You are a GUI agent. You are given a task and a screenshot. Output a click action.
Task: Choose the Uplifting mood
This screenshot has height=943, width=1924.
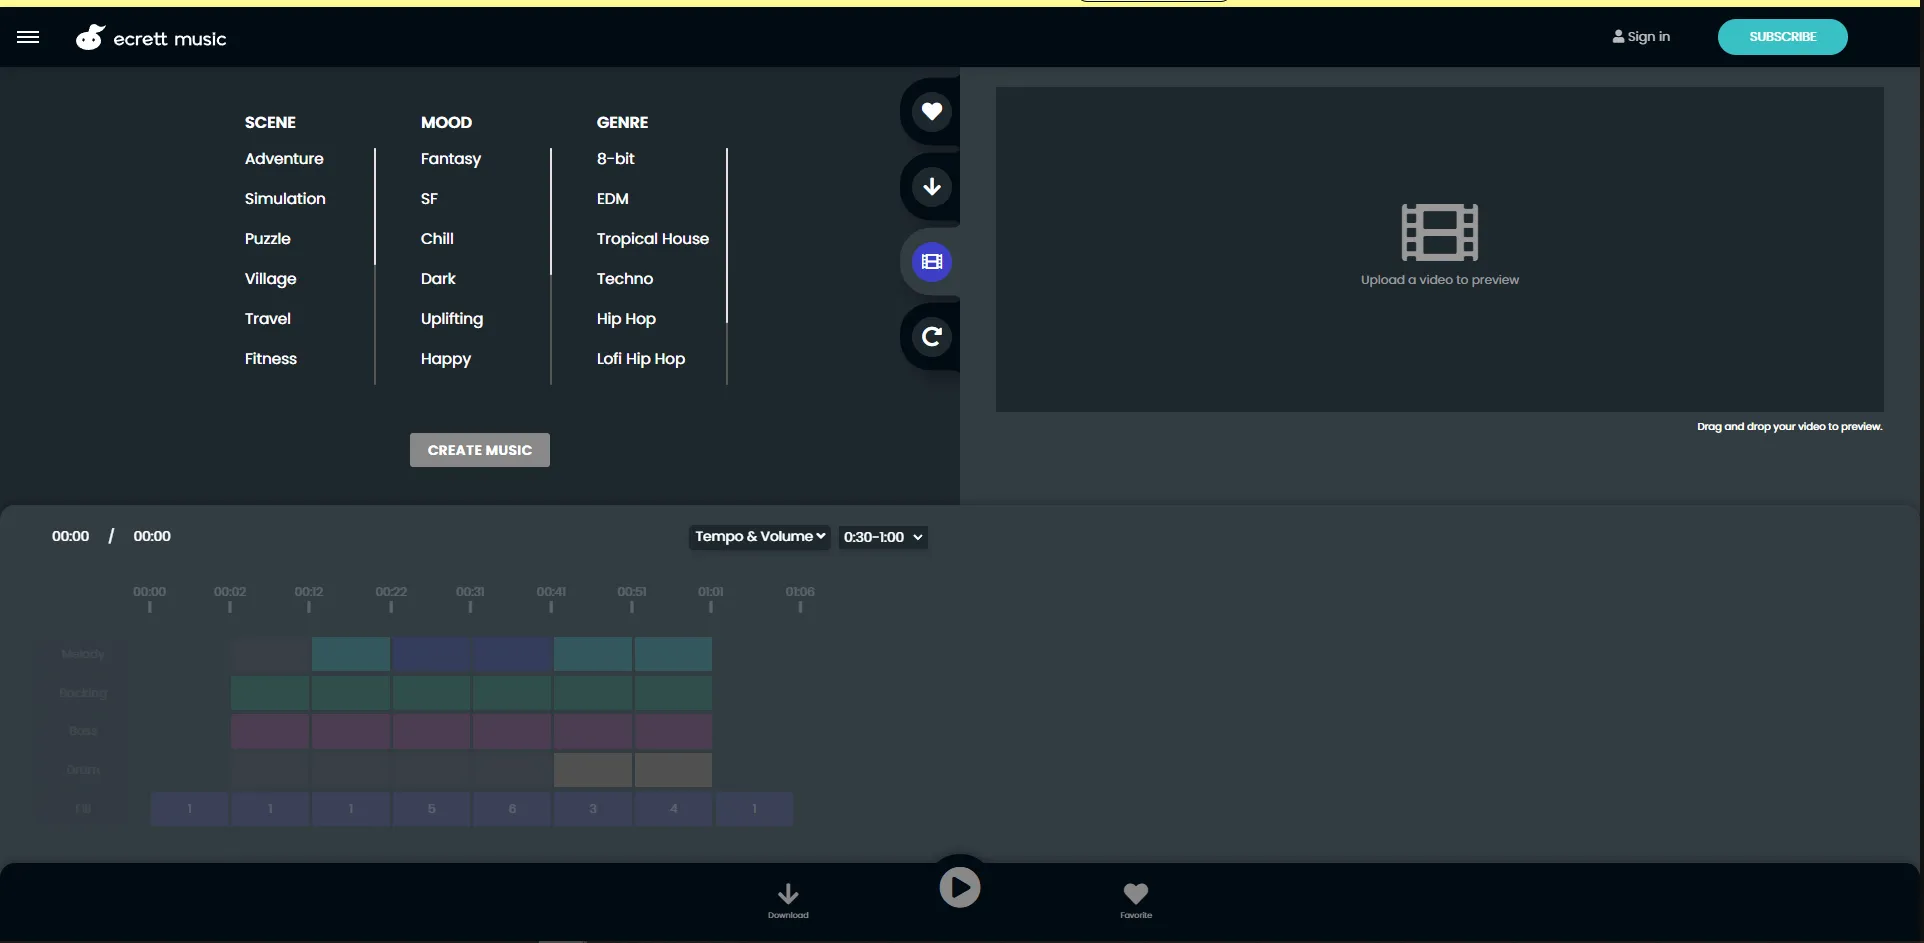(452, 319)
